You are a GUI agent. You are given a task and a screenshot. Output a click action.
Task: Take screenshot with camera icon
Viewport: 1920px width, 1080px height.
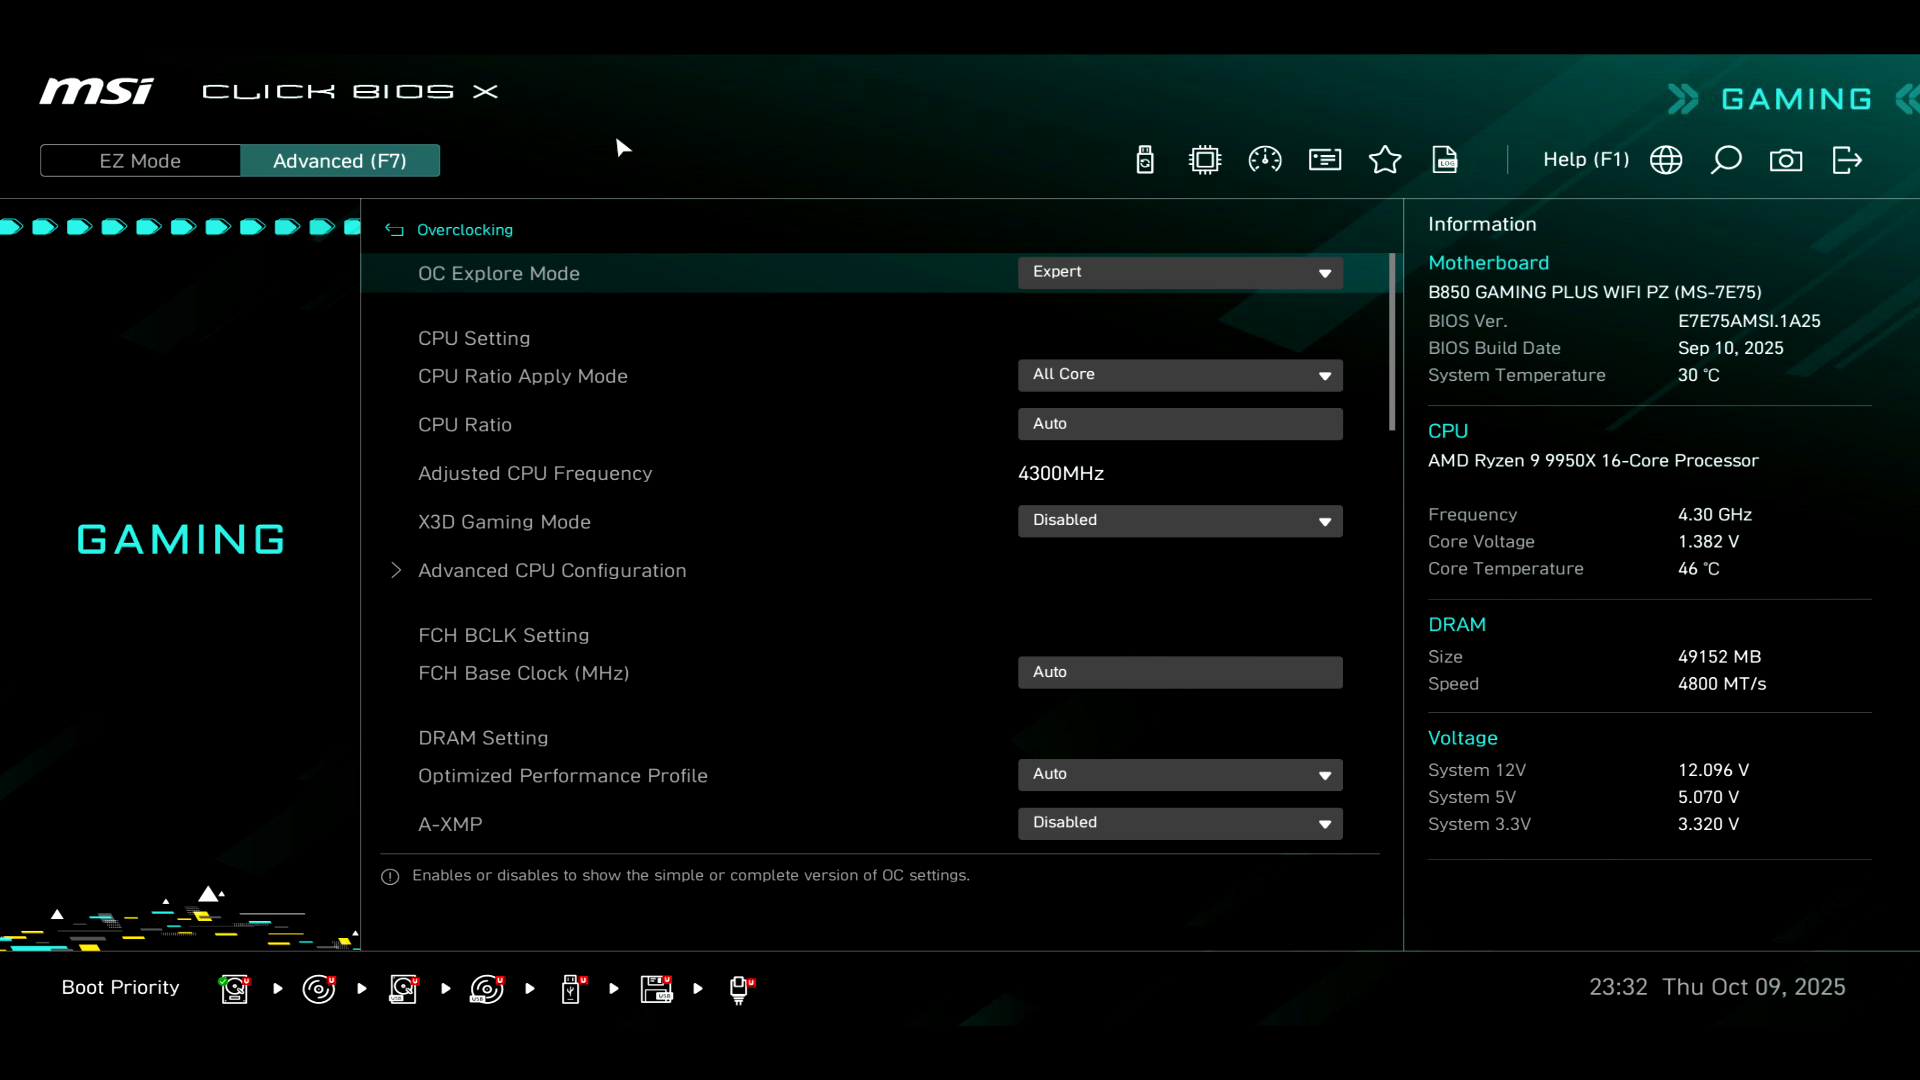point(1786,160)
